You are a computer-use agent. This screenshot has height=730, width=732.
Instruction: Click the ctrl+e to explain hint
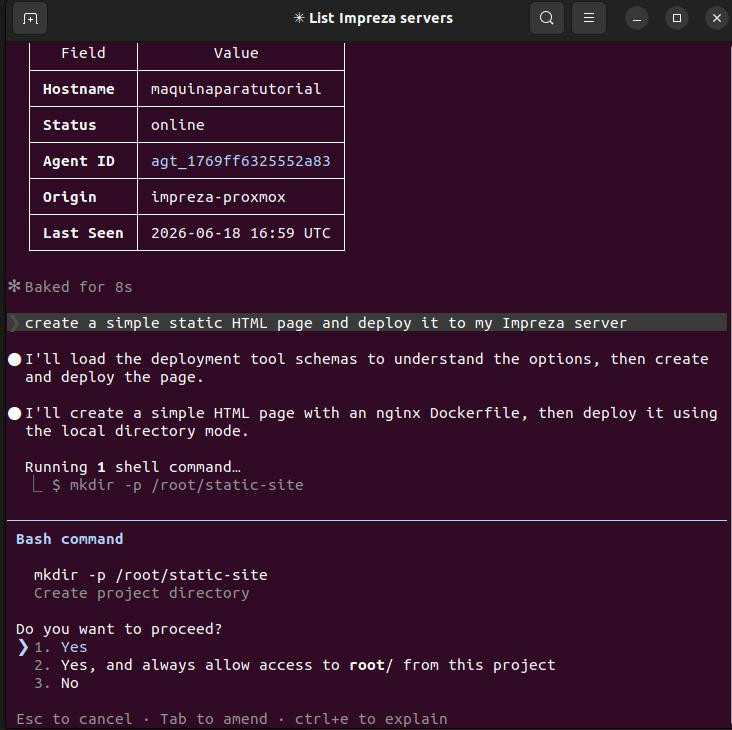pos(371,719)
